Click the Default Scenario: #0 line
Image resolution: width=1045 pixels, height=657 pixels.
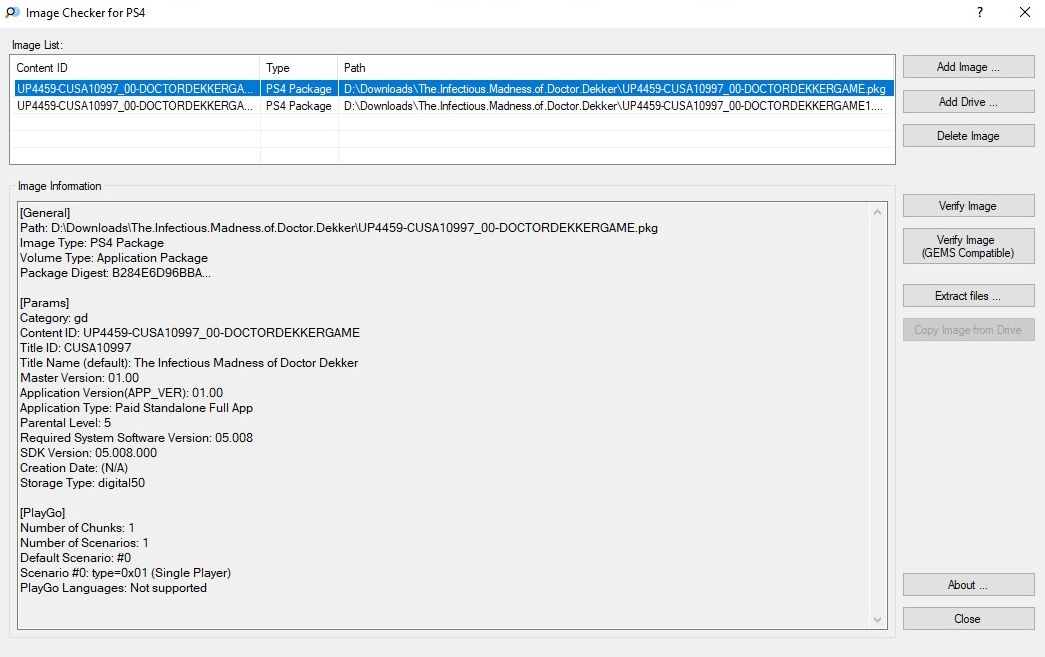tap(75, 558)
